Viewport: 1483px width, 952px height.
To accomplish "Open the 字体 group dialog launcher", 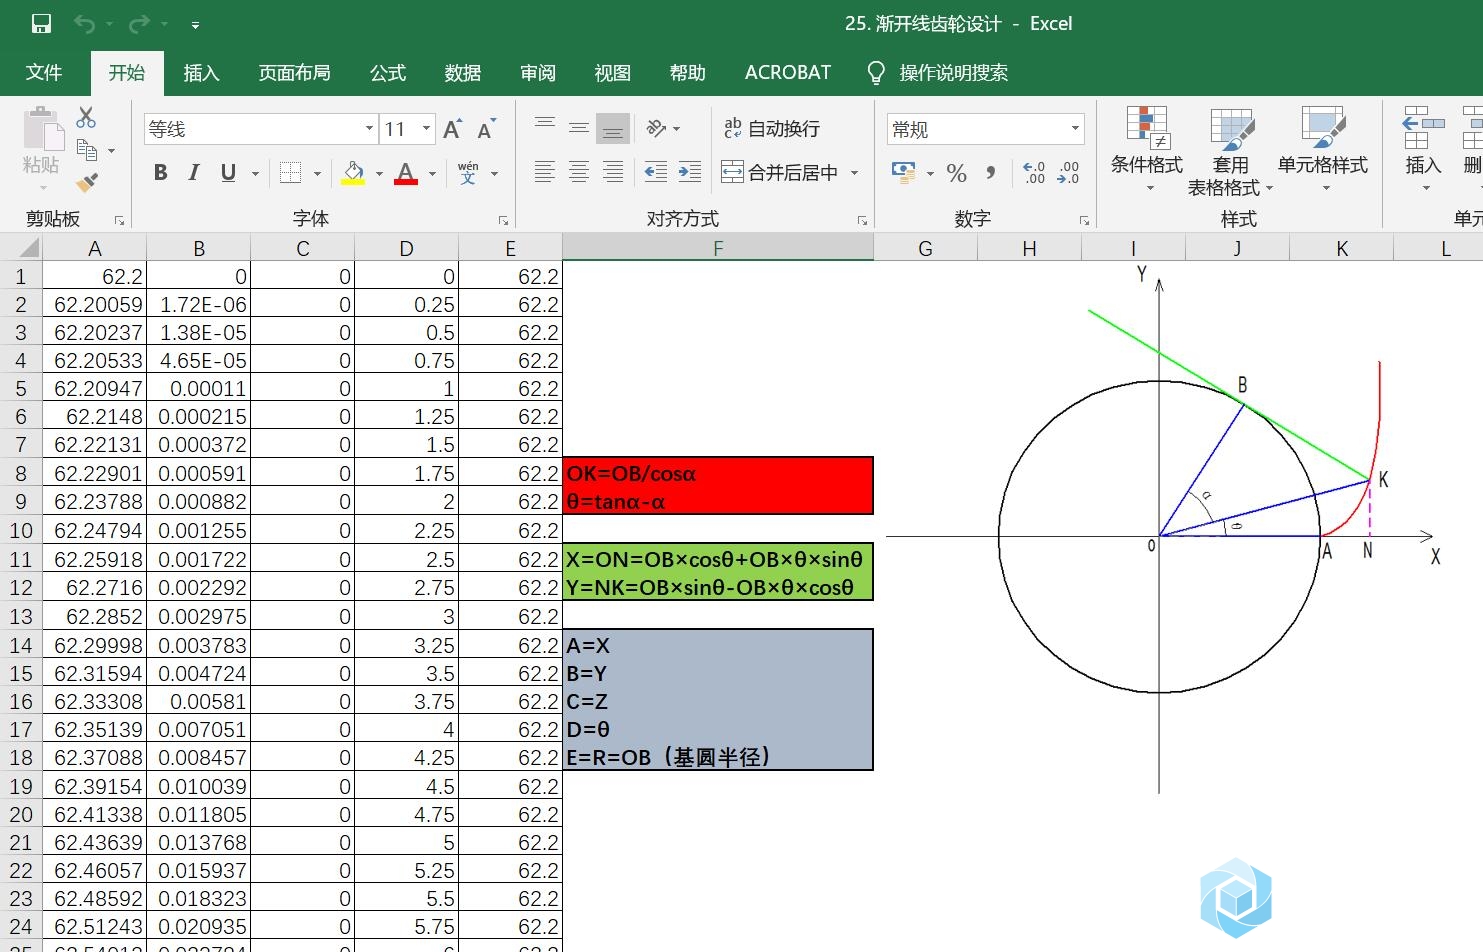I will pos(503,220).
